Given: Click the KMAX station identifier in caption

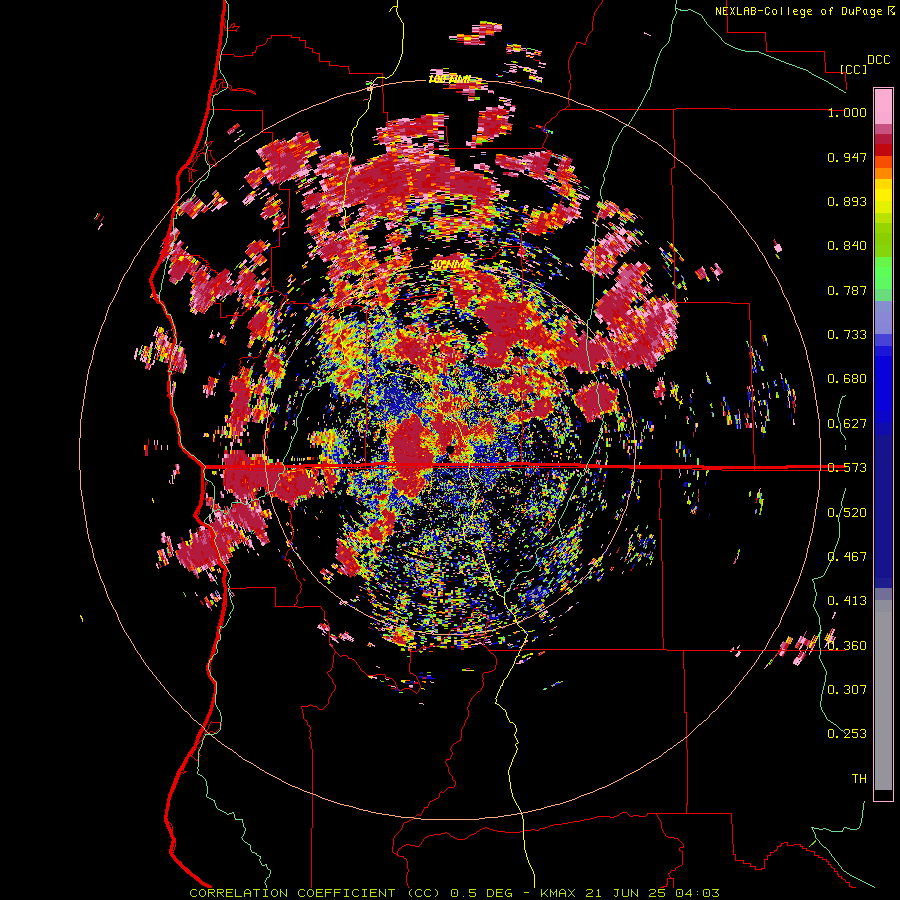Looking at the screenshot, I should (x=560, y=893).
